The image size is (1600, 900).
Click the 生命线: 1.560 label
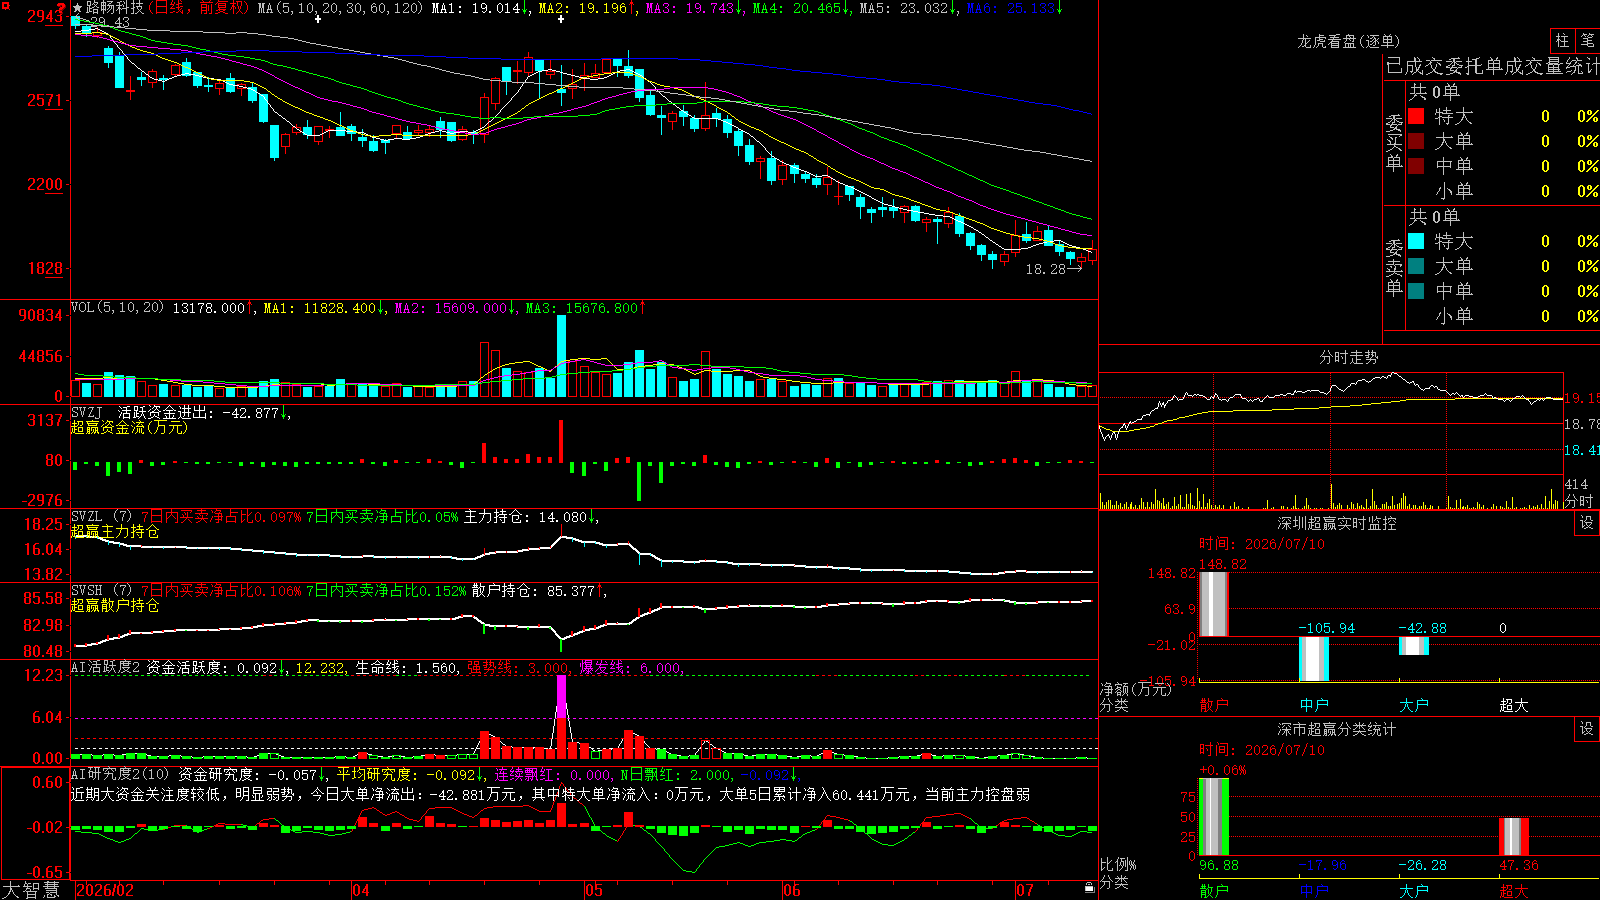[407, 668]
